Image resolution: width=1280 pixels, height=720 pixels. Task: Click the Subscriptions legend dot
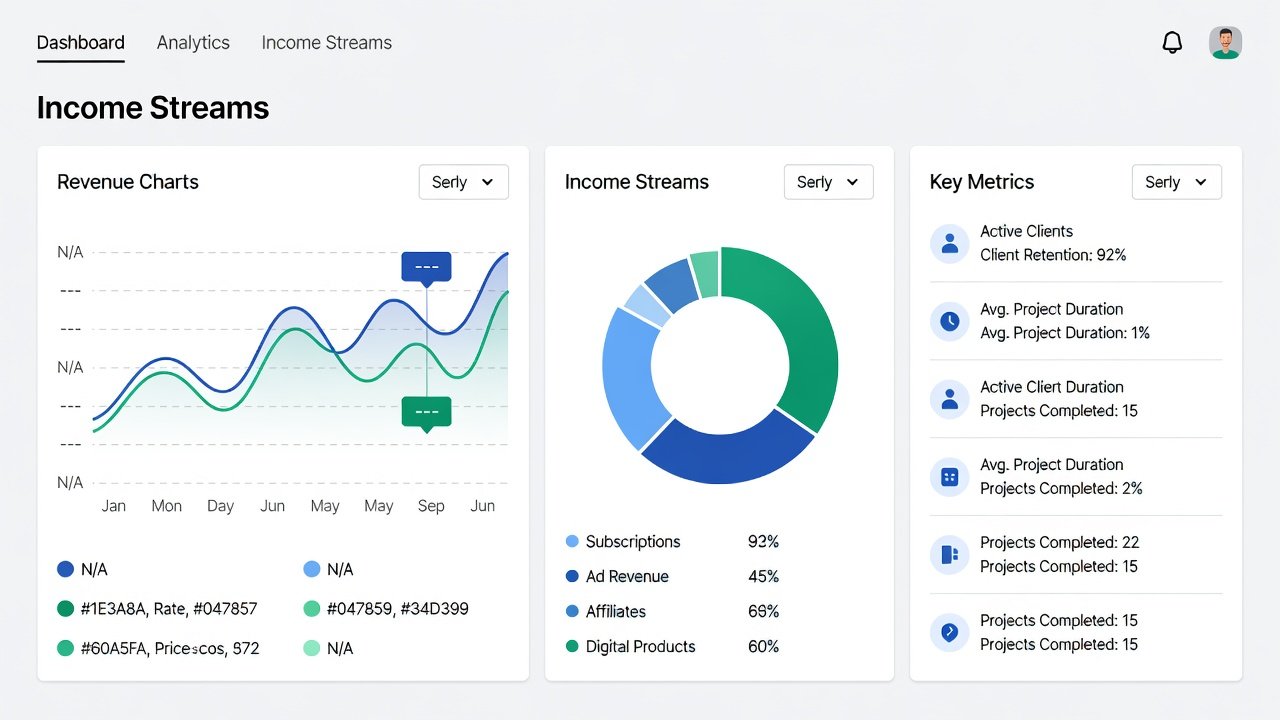pyautogui.click(x=572, y=541)
